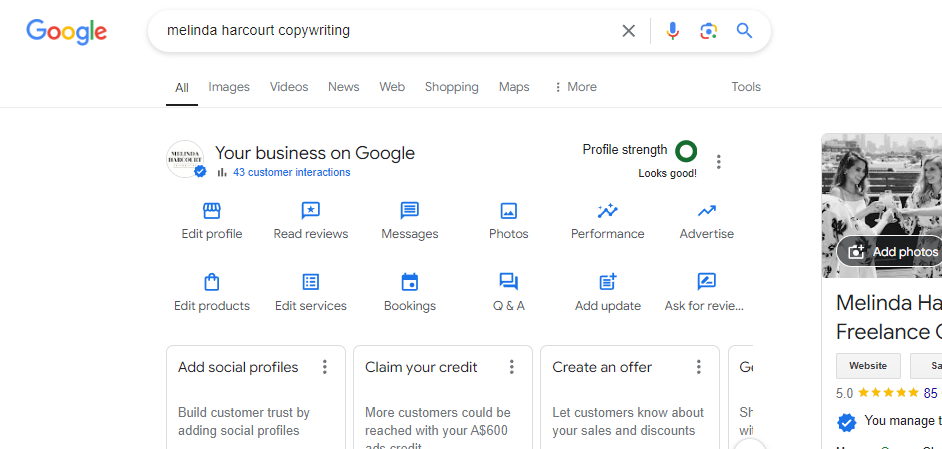The width and height of the screenshot is (942, 449).
Task: Click the Add social profiles card title
Action: point(238,367)
